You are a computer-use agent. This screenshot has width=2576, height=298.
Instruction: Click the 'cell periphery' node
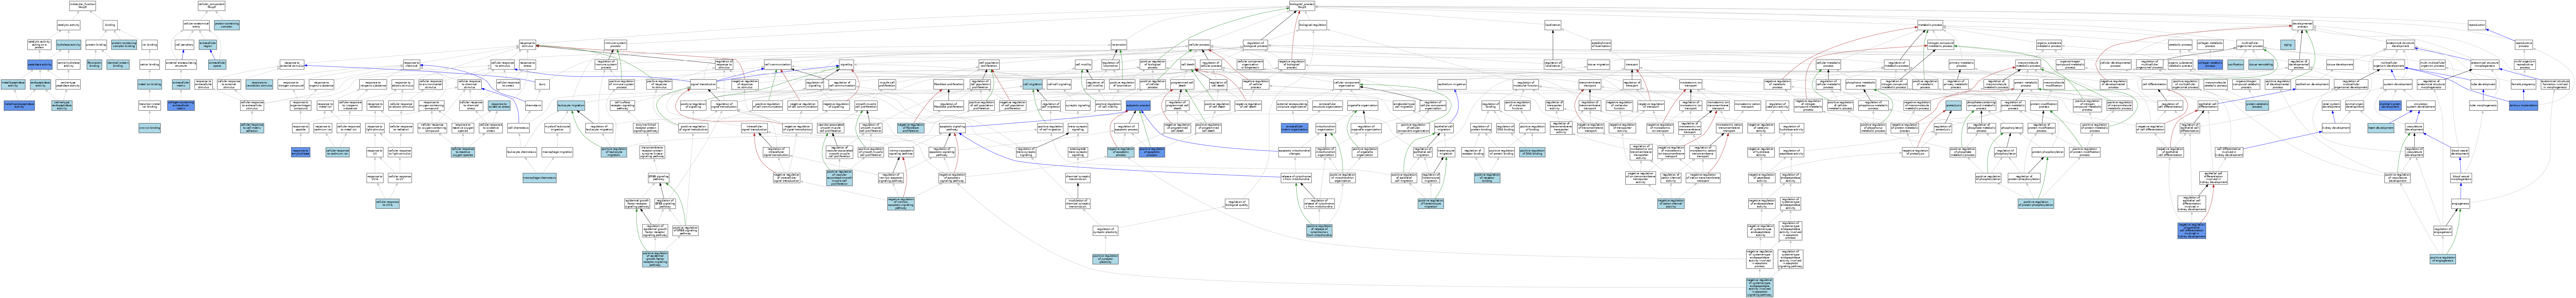[x=184, y=45]
